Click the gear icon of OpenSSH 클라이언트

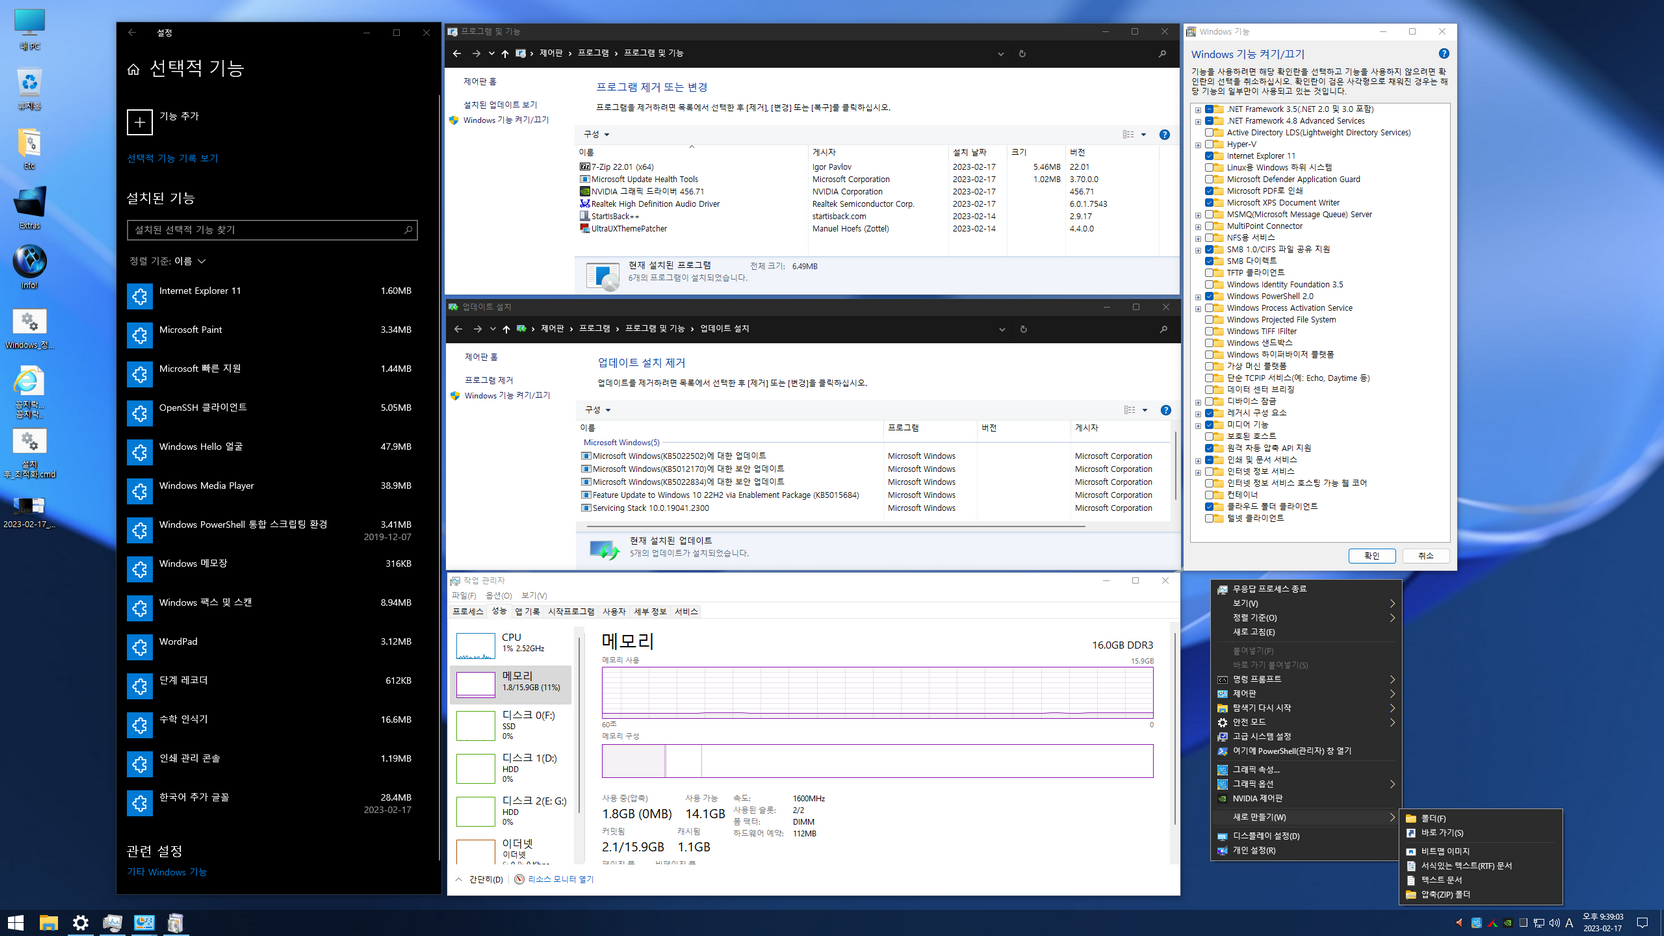tap(140, 413)
